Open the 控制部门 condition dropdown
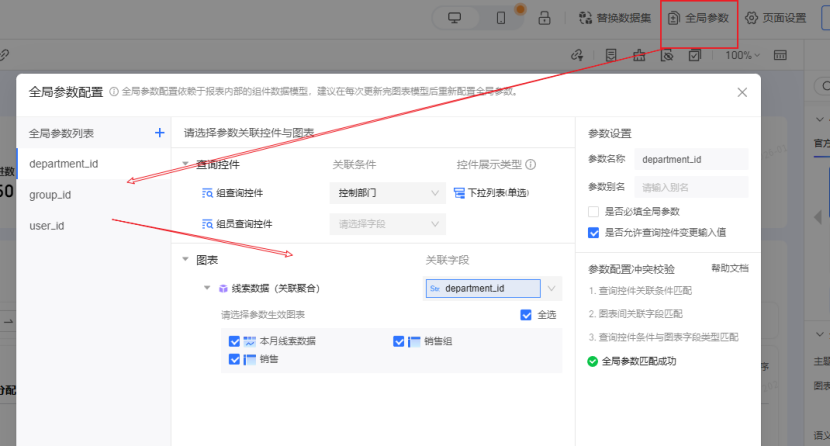Screen dimensions: 830x446 [x=387, y=193]
